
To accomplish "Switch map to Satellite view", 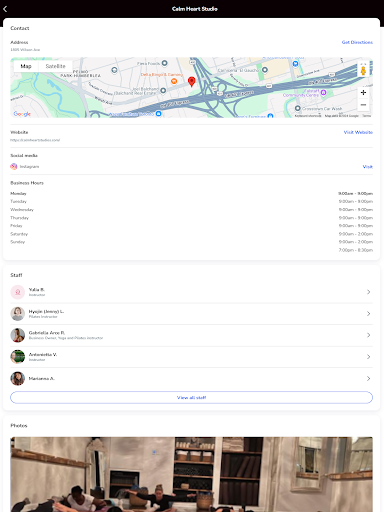I will 55,66.
